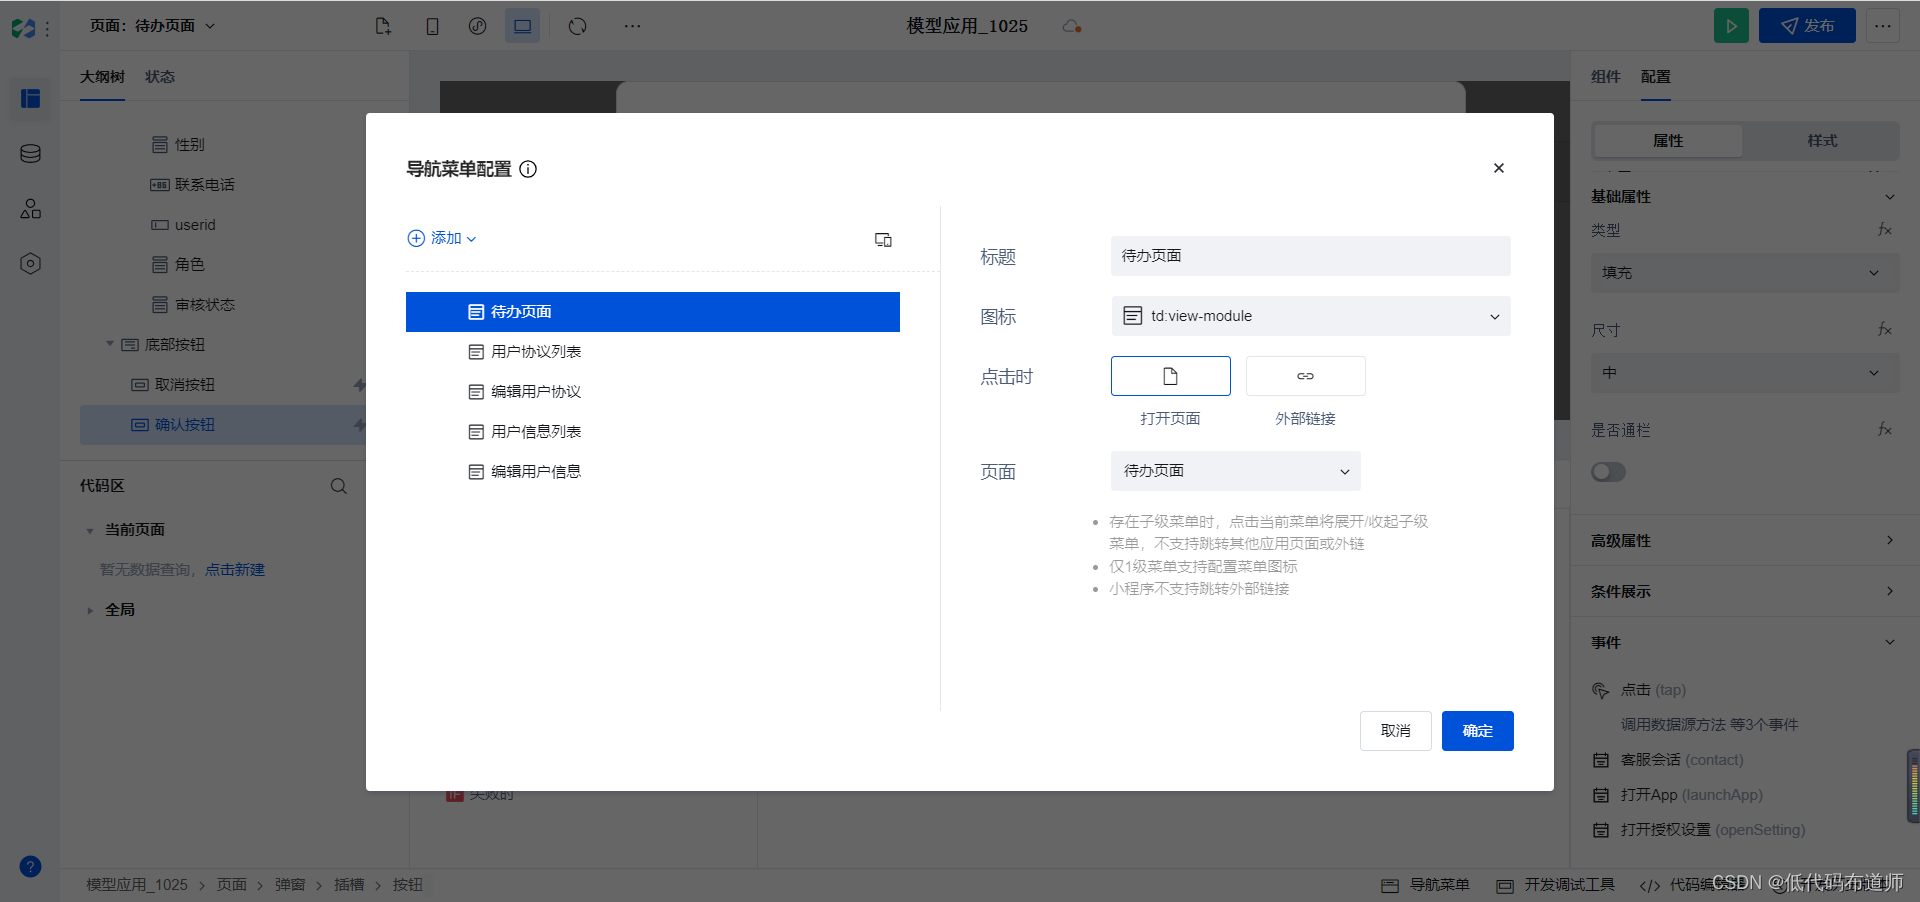
Task: Open the top-right more menu ellipsis
Action: coord(1882,26)
